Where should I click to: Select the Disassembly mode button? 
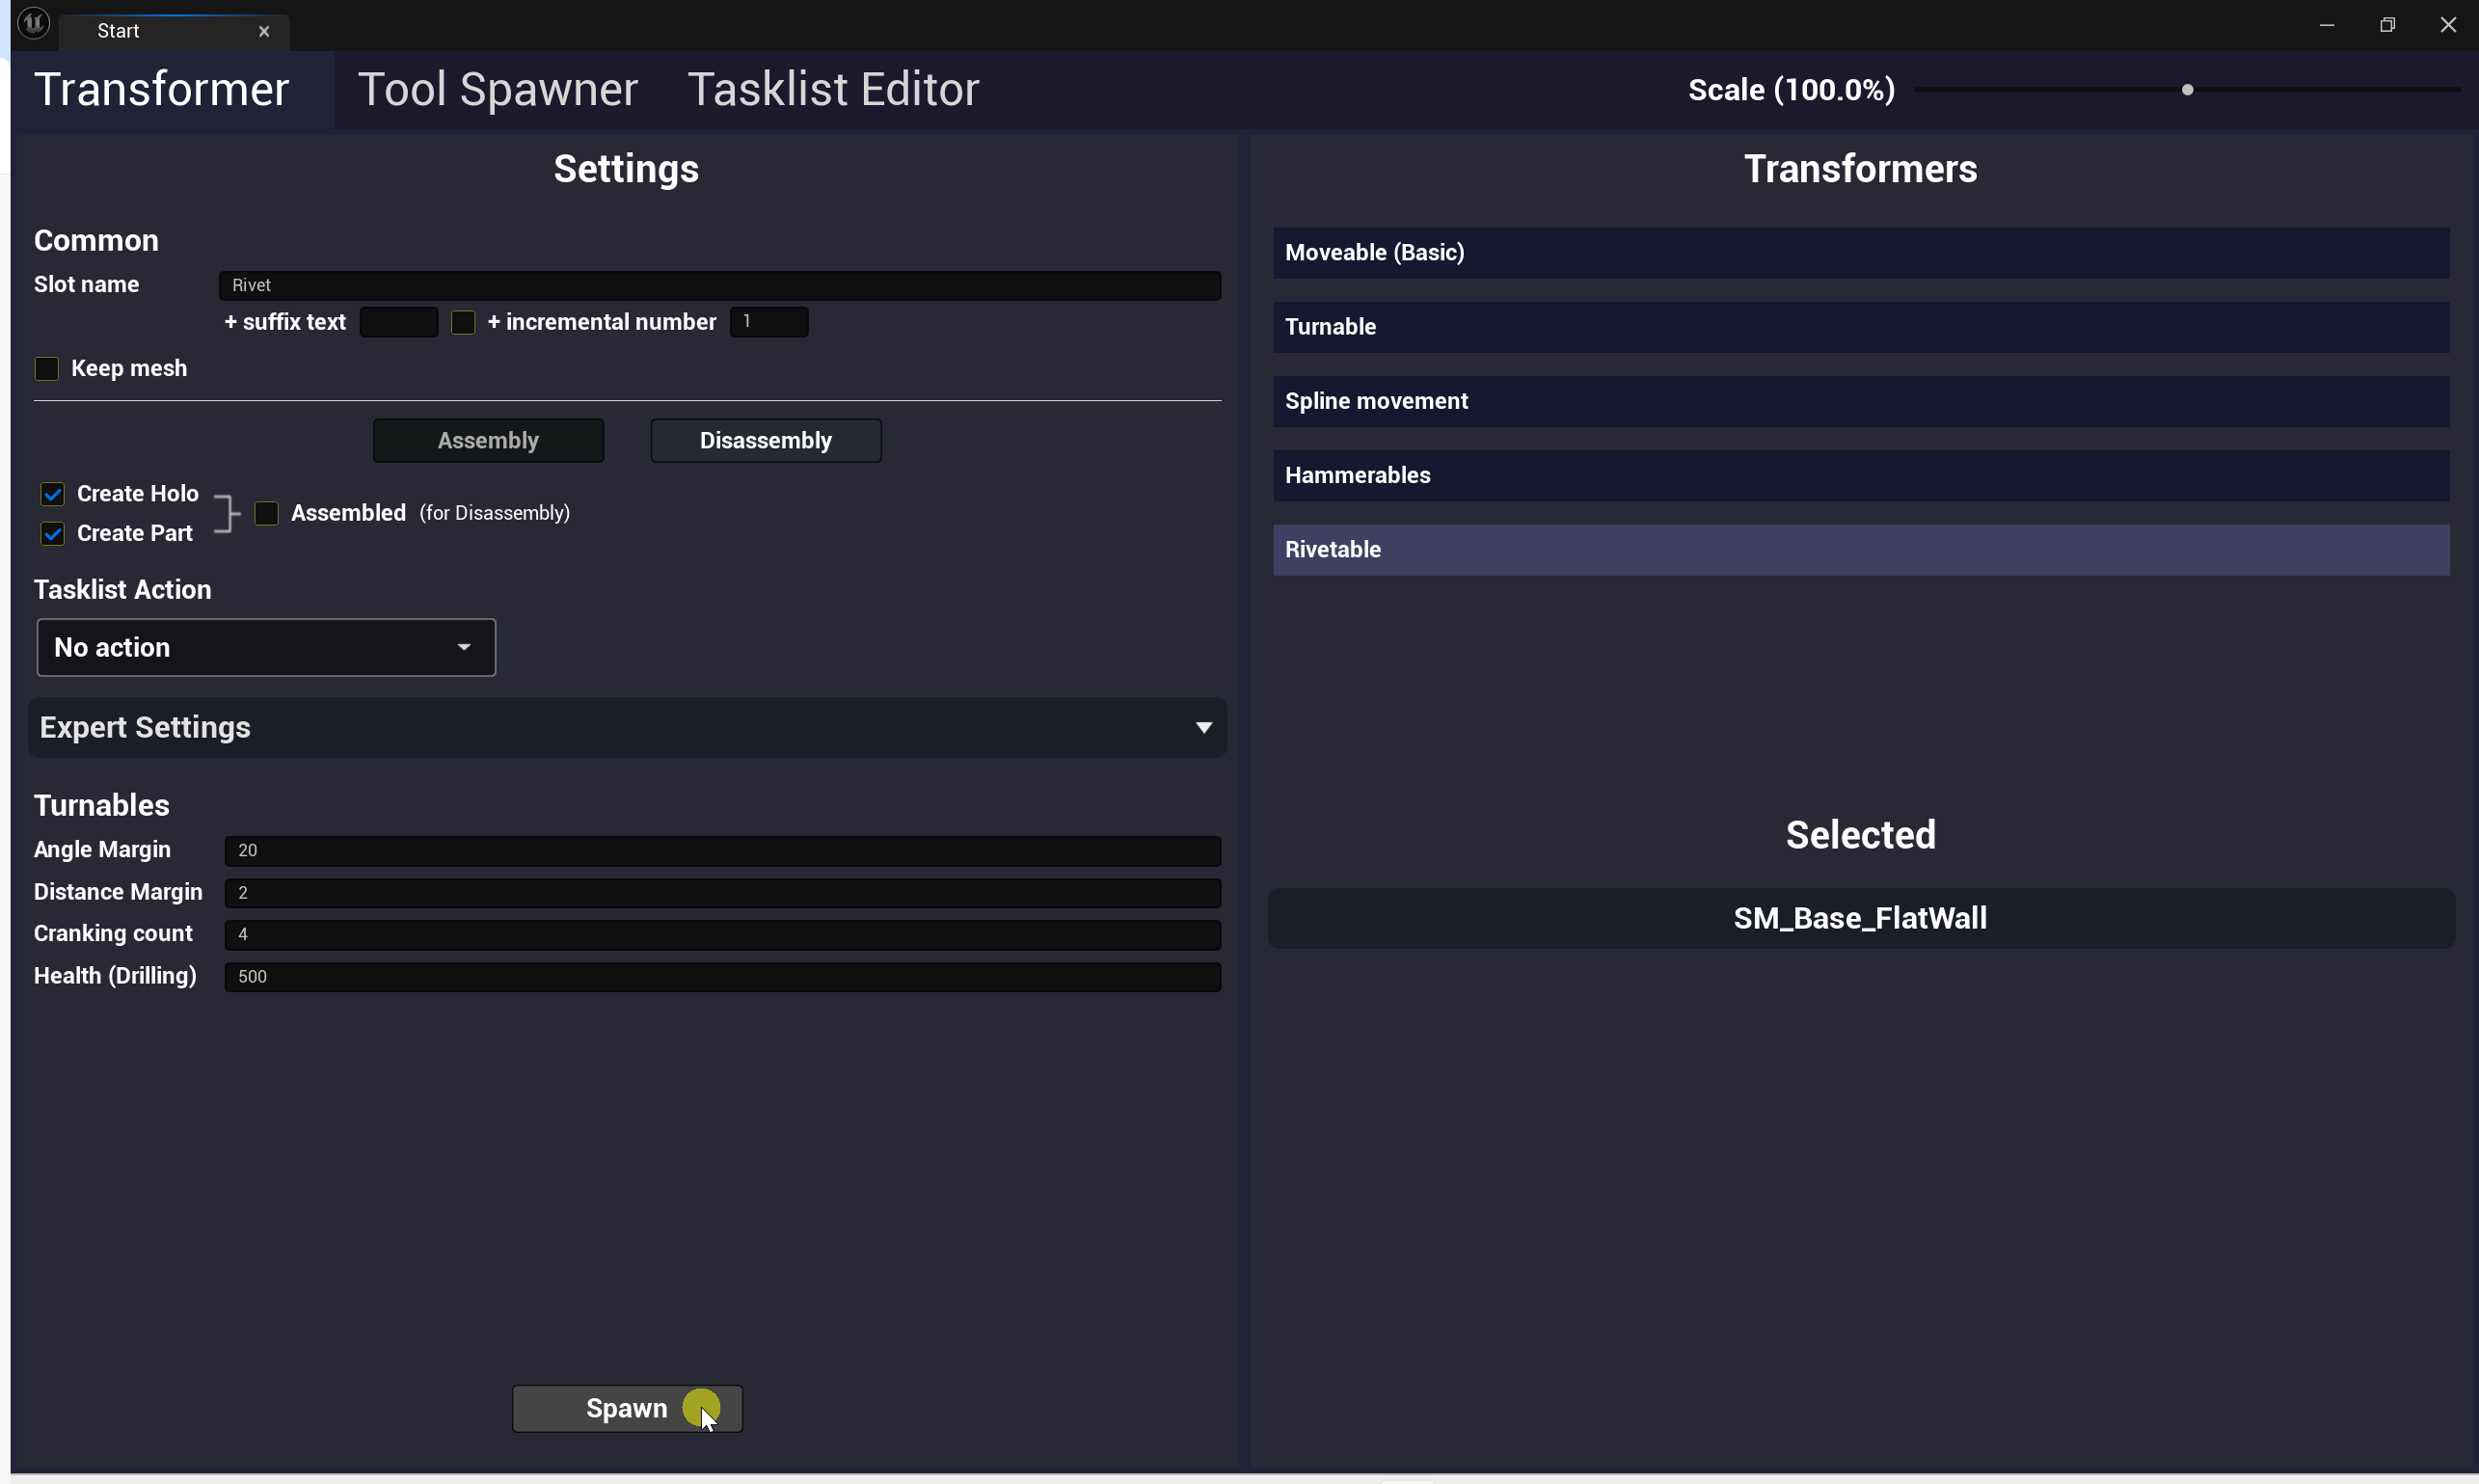tap(765, 441)
